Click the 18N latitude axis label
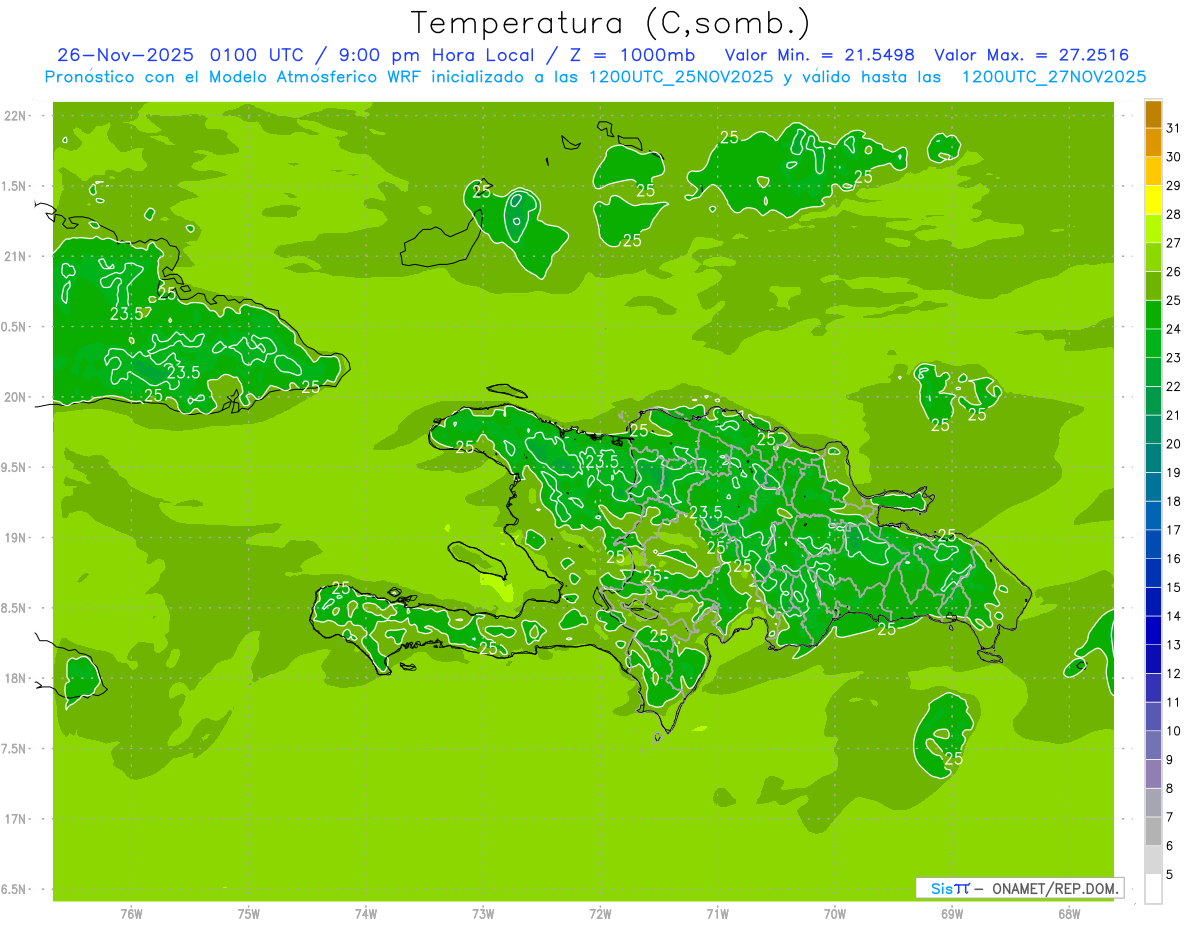The width and height of the screenshot is (1200, 927). point(16,678)
